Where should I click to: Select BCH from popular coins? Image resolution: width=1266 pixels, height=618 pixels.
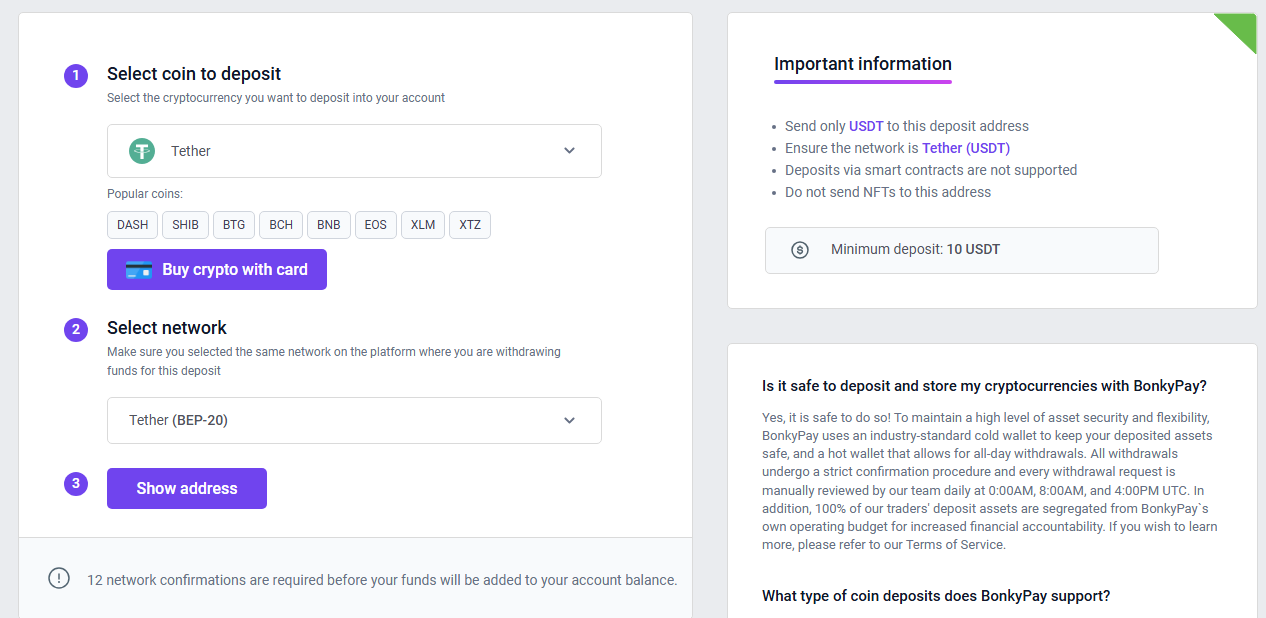click(x=281, y=225)
